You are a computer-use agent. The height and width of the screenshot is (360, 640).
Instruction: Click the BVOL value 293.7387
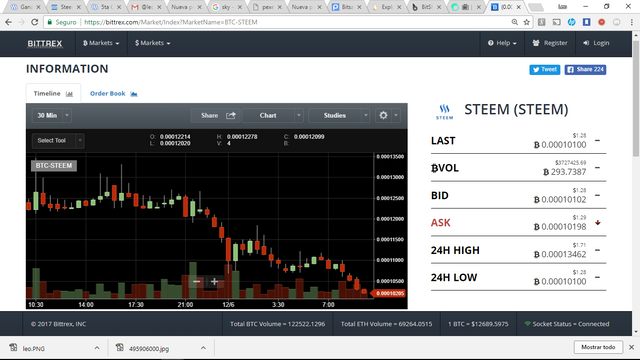[x=564, y=172]
